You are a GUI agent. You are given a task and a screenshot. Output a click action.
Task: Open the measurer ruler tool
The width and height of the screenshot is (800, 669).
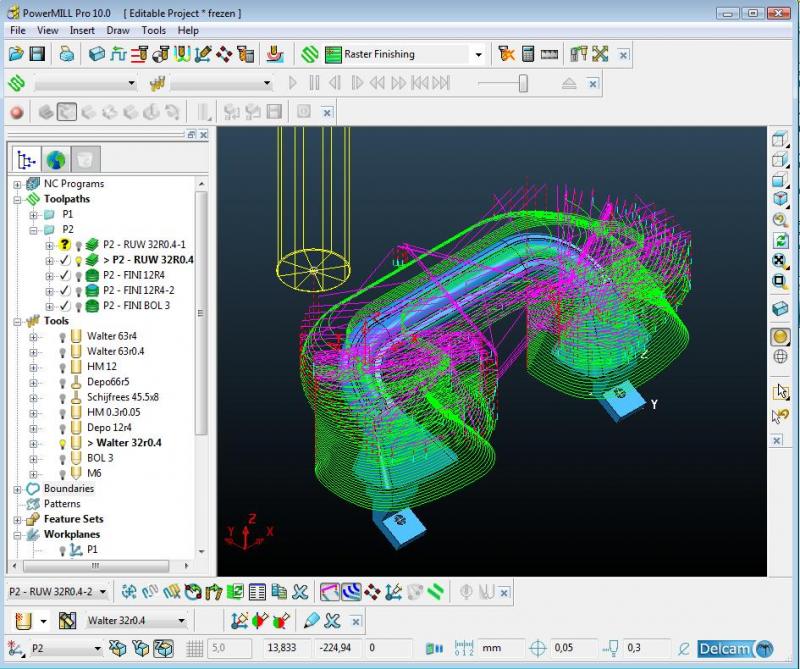[x=549, y=54]
